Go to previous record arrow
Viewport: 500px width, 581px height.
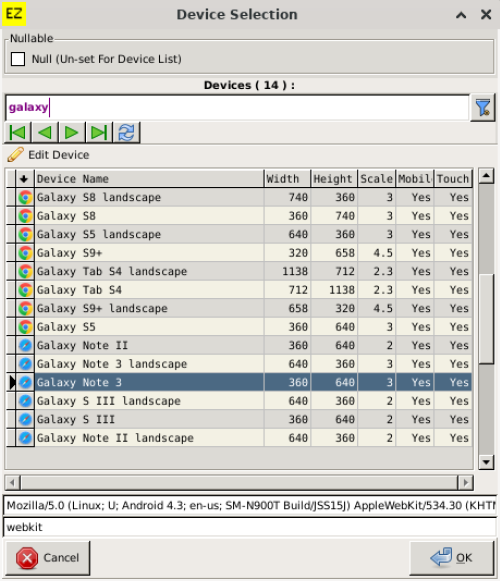(x=45, y=132)
